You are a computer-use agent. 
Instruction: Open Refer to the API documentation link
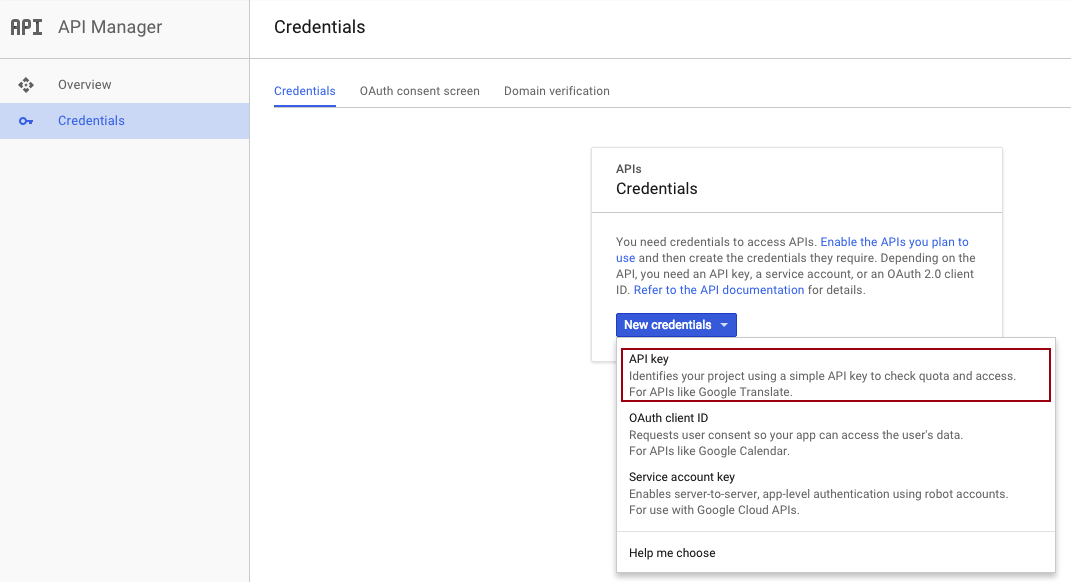pyautogui.click(x=719, y=290)
